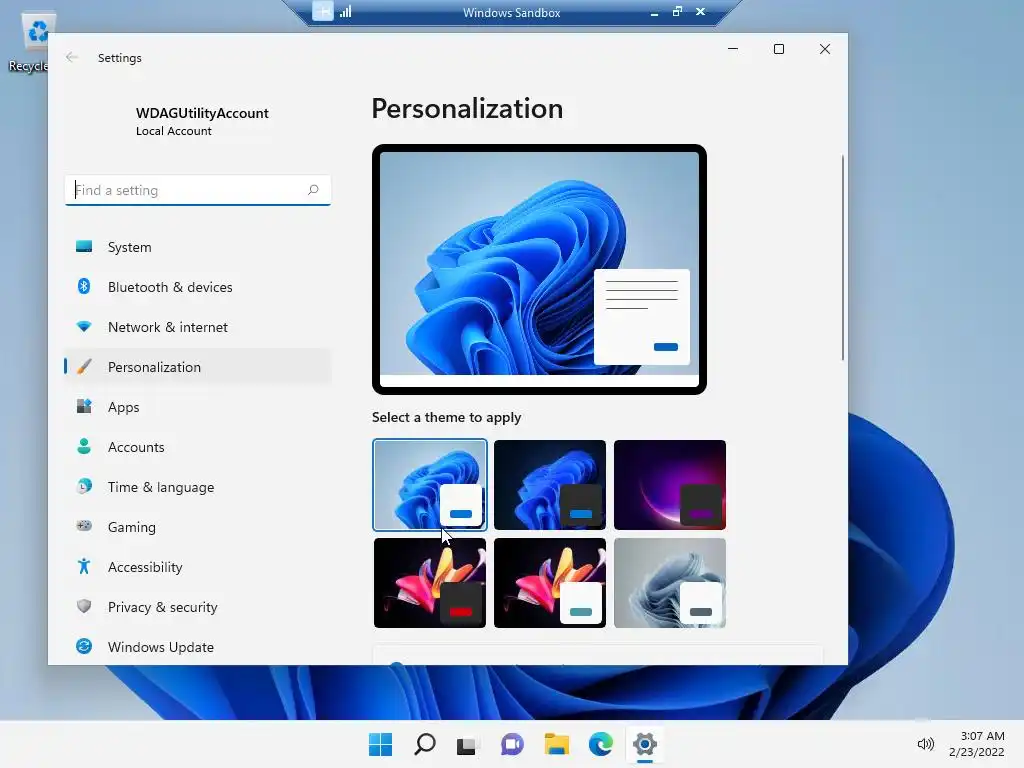Open Accessibility settings

point(197,566)
